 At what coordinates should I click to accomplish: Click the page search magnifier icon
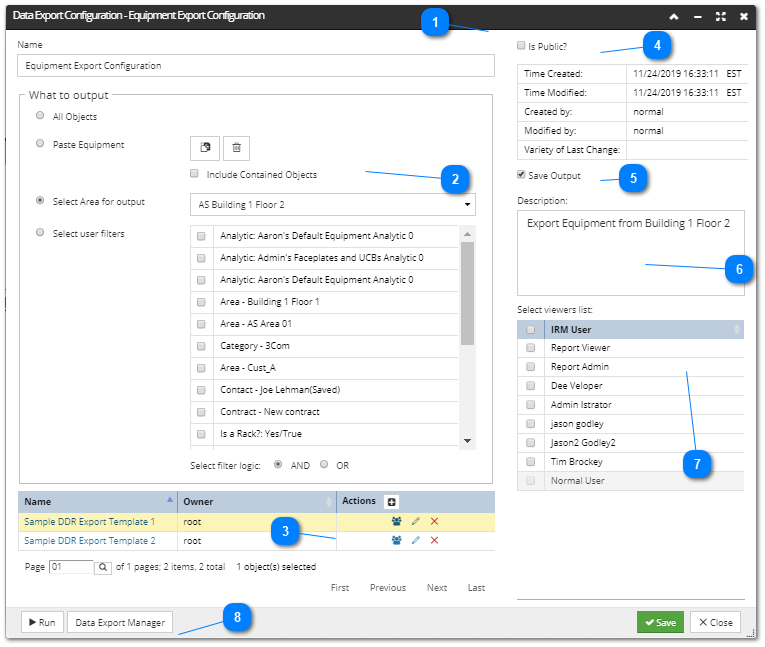[x=103, y=567]
